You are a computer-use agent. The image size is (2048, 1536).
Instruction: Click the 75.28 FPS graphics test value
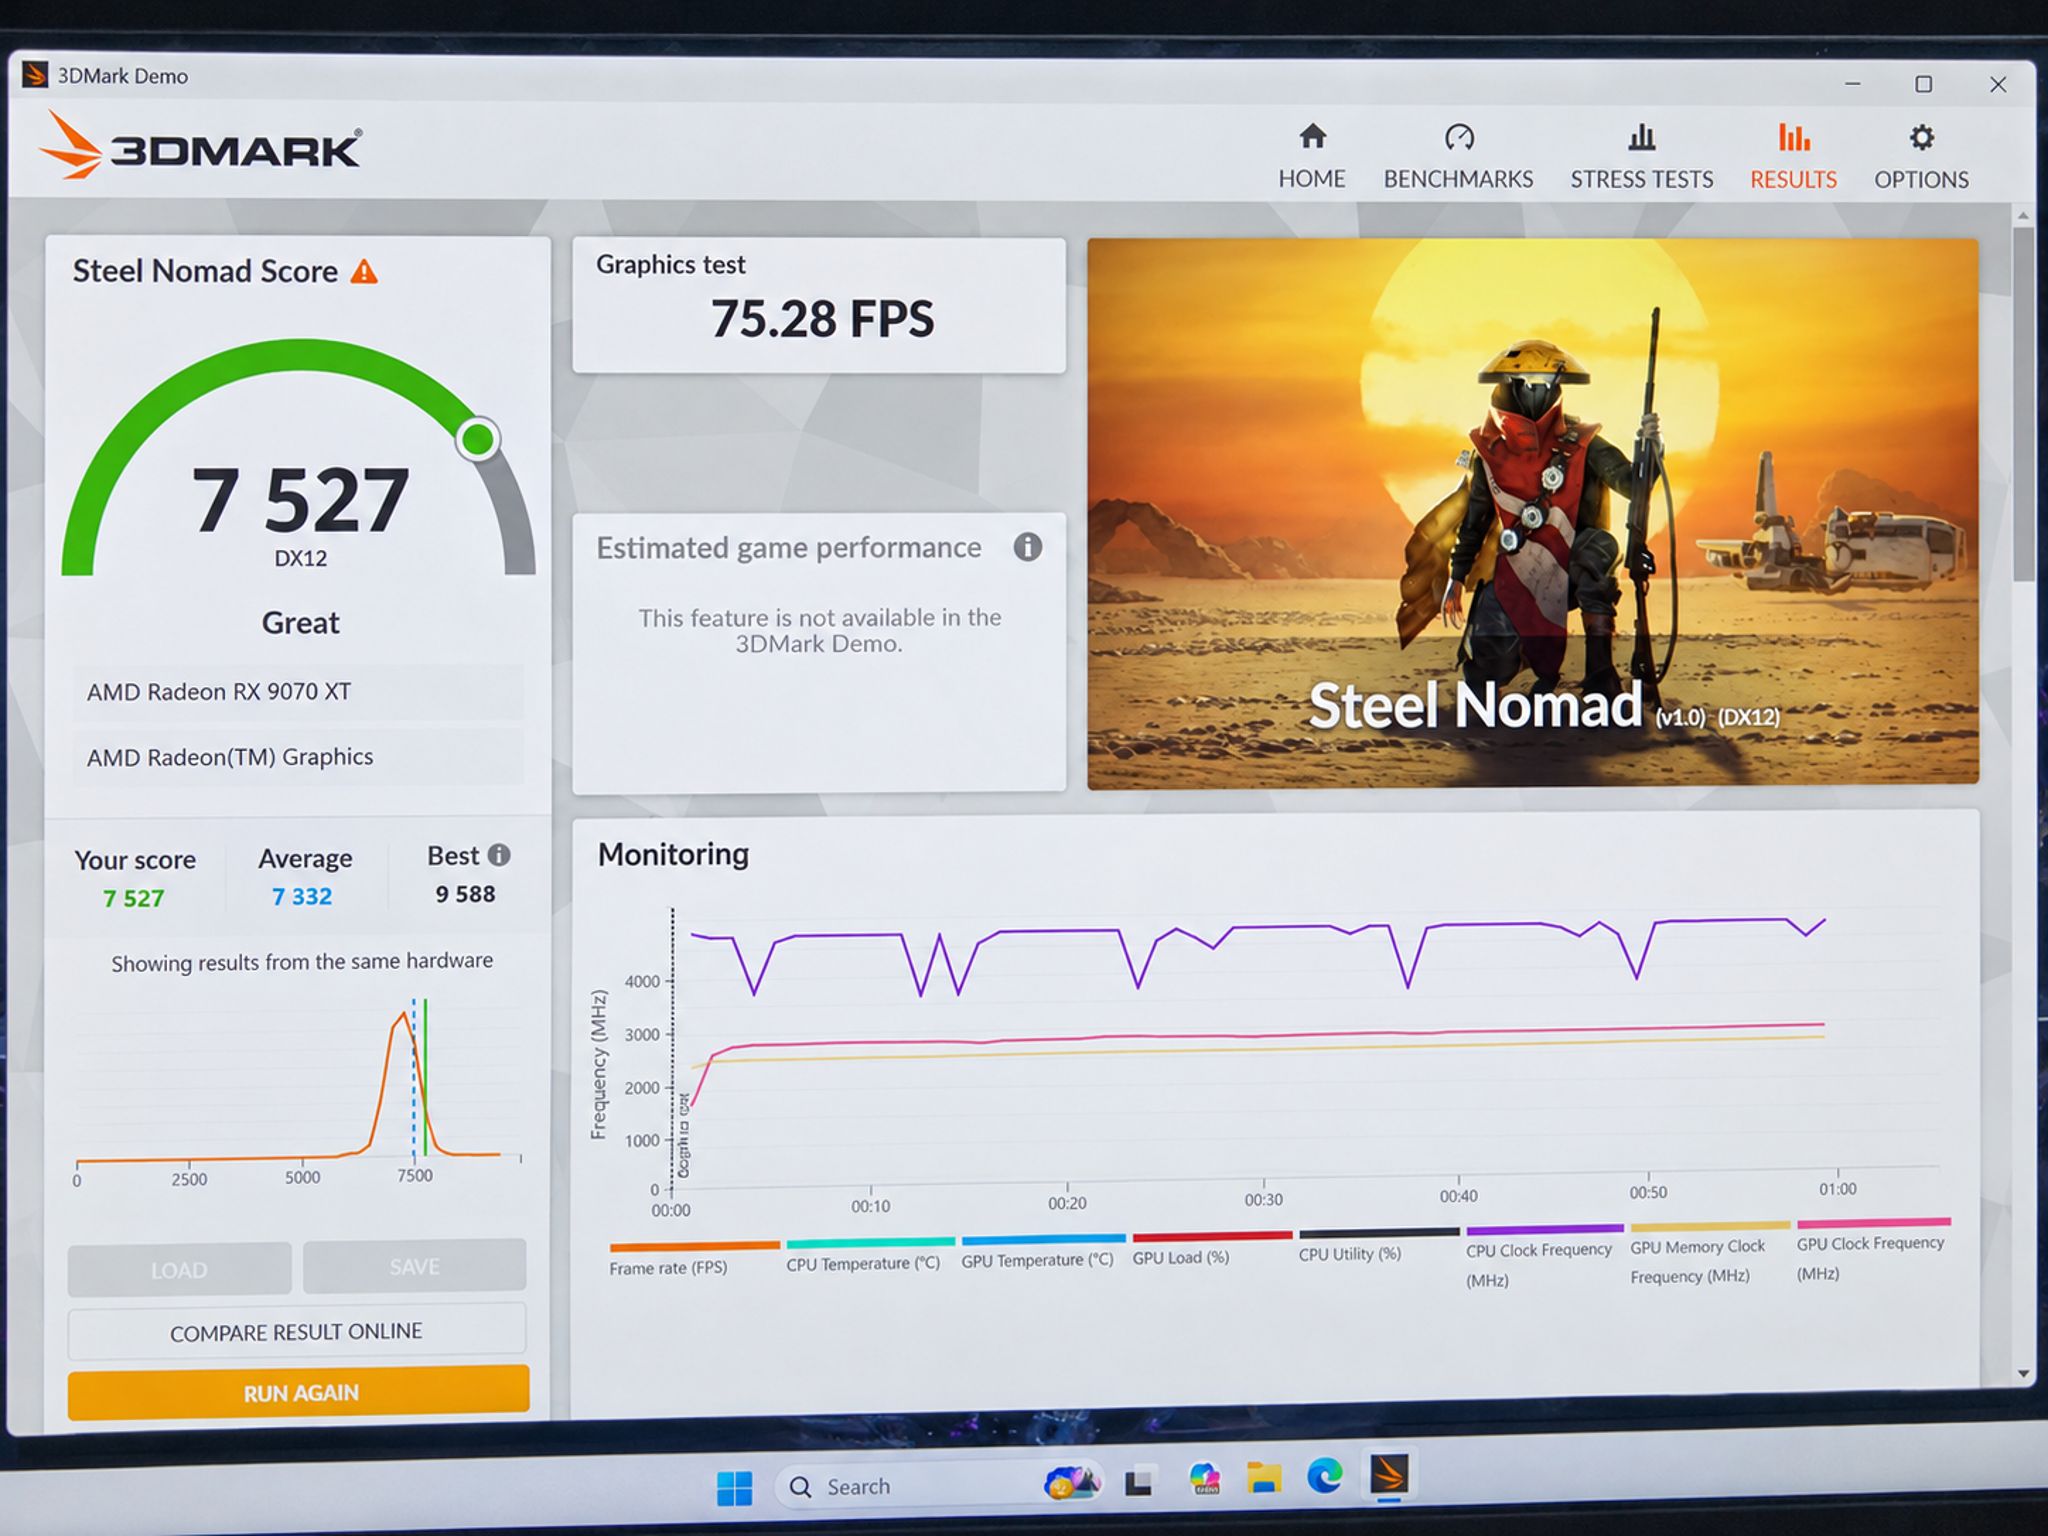(822, 319)
